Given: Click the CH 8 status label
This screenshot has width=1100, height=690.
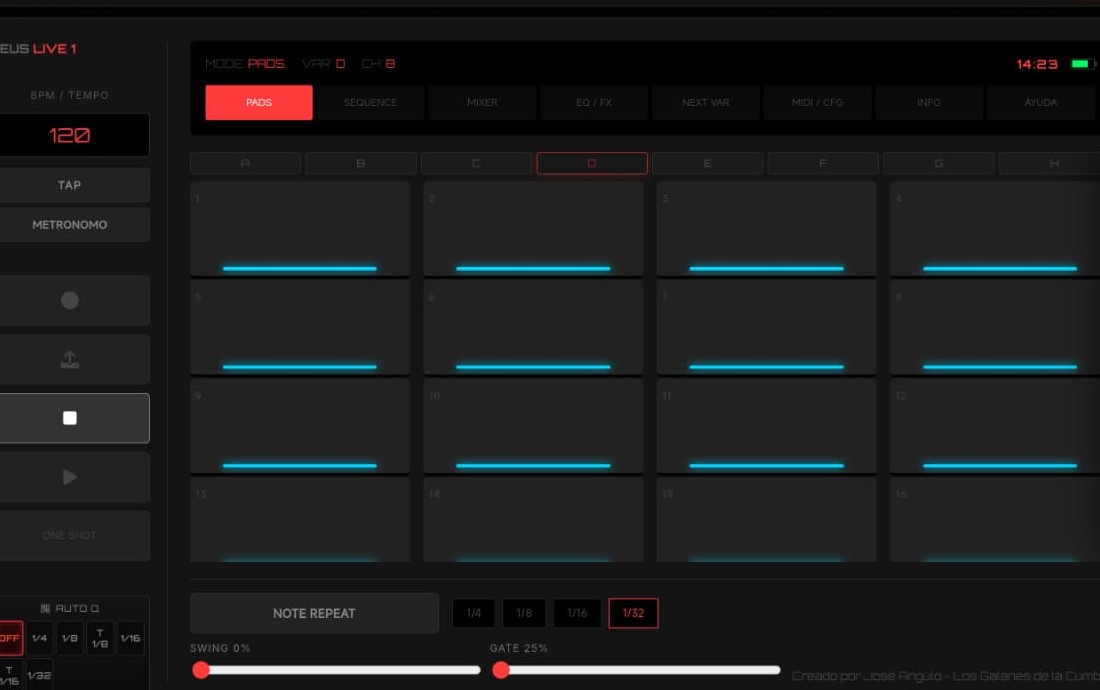Looking at the screenshot, I should [x=378, y=64].
